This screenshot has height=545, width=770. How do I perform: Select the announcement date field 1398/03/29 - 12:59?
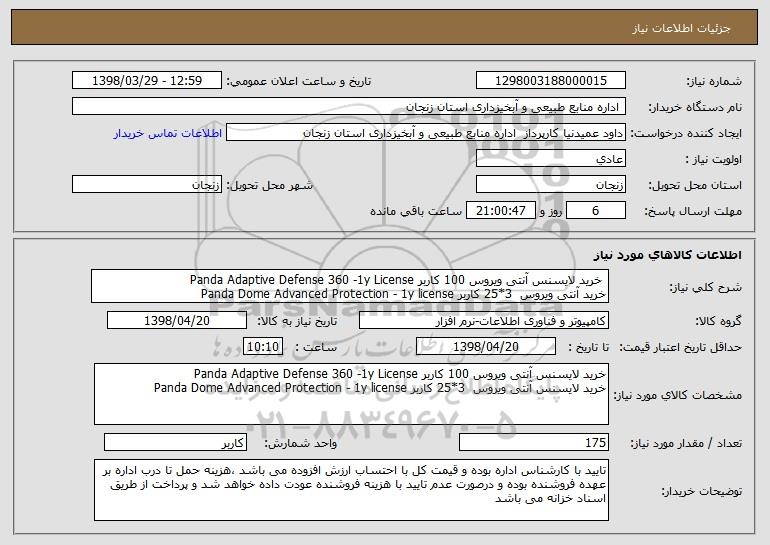coord(147,81)
